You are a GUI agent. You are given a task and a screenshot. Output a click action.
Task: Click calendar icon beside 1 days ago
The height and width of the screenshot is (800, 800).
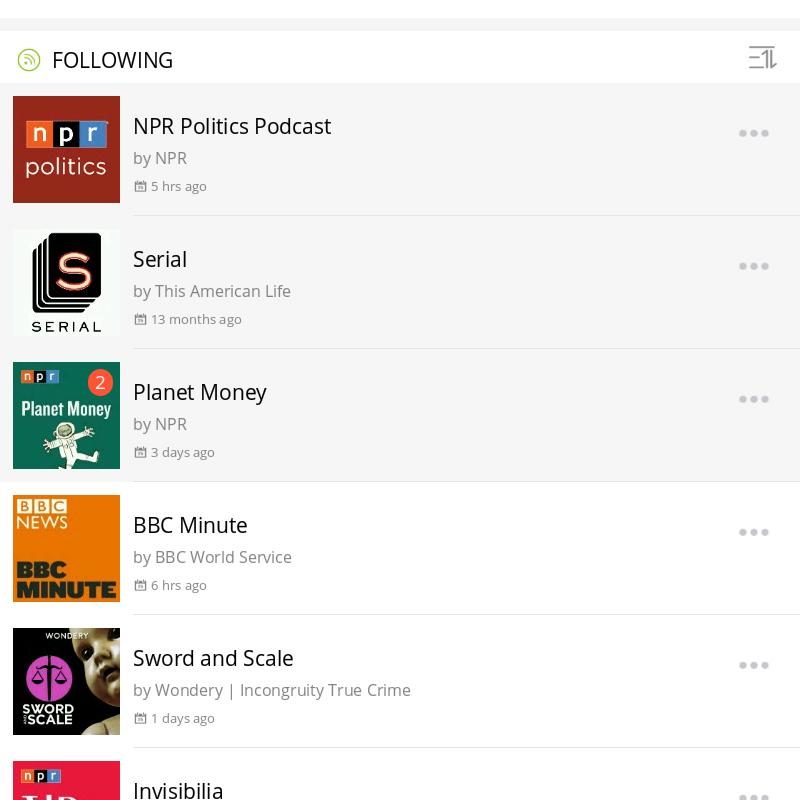click(x=140, y=718)
